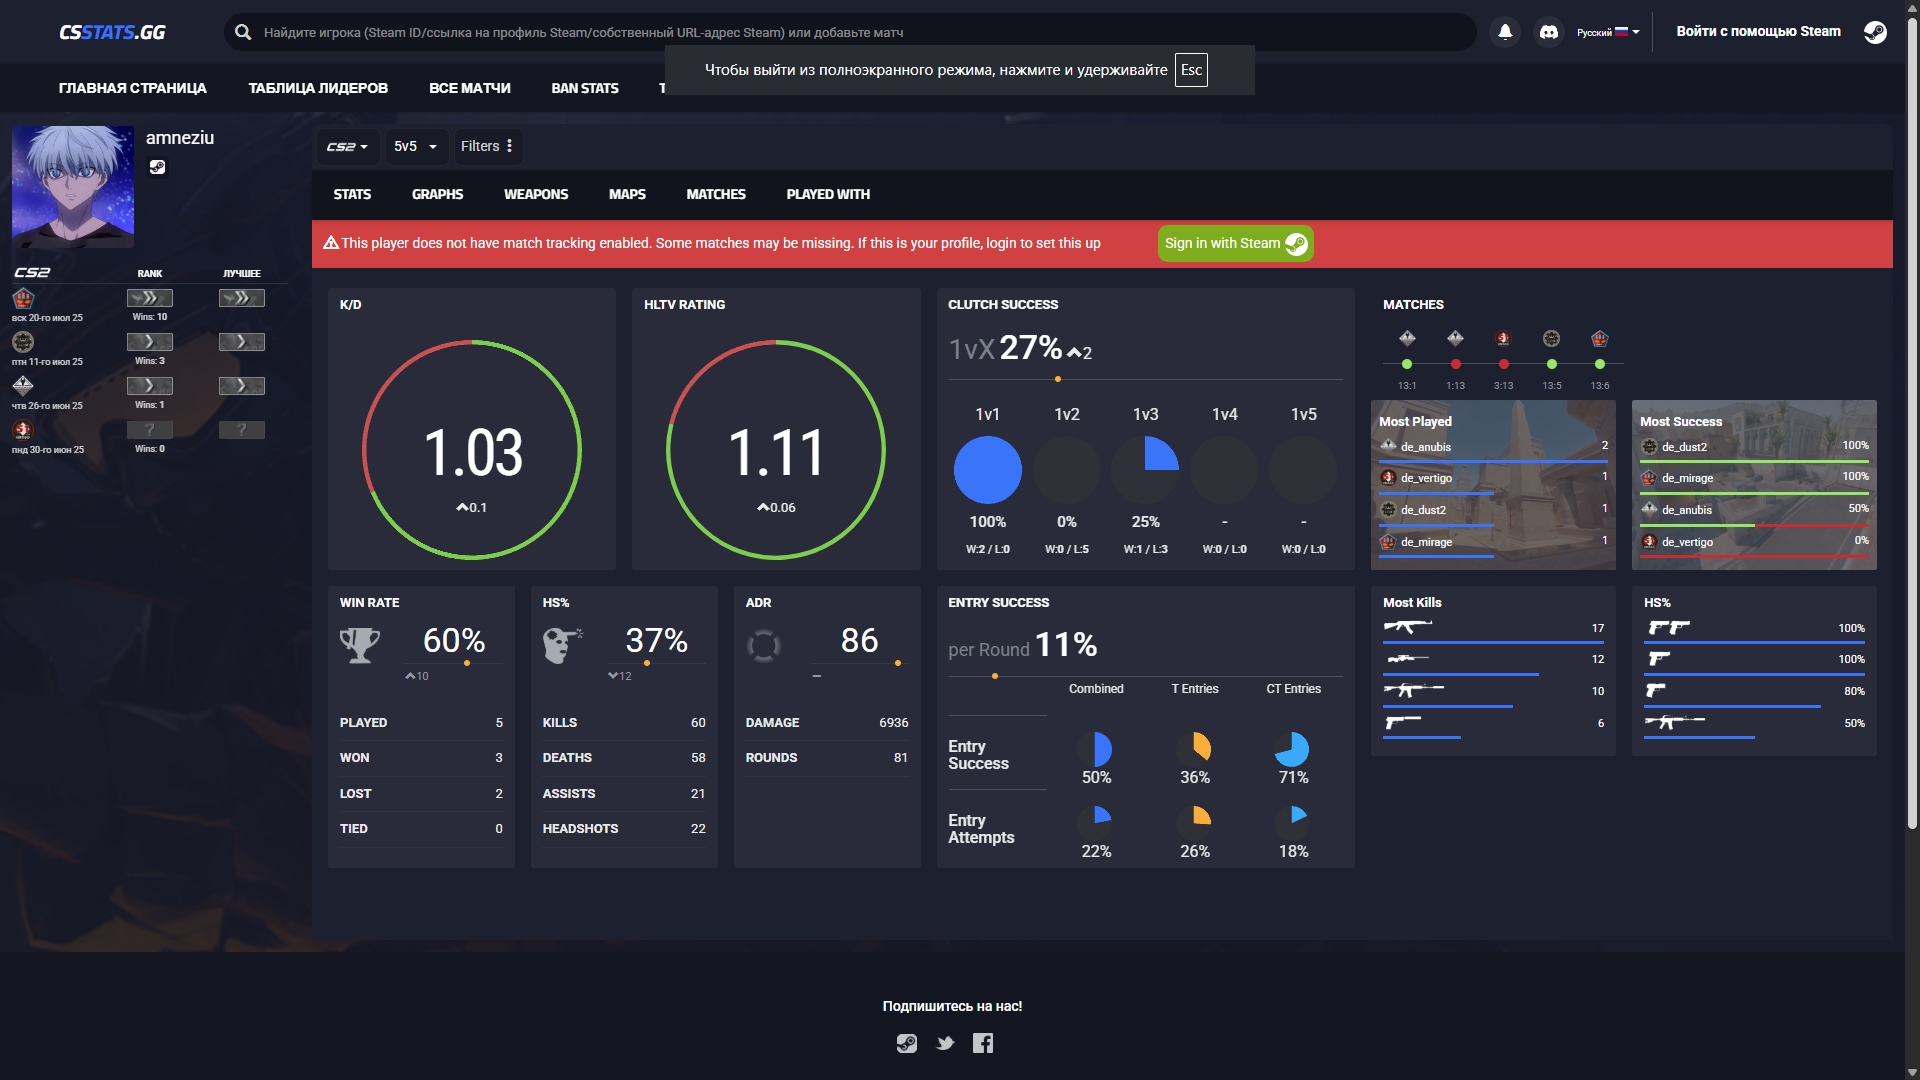
Task: Click the 50% HS rifle icon
Action: (x=1675, y=722)
